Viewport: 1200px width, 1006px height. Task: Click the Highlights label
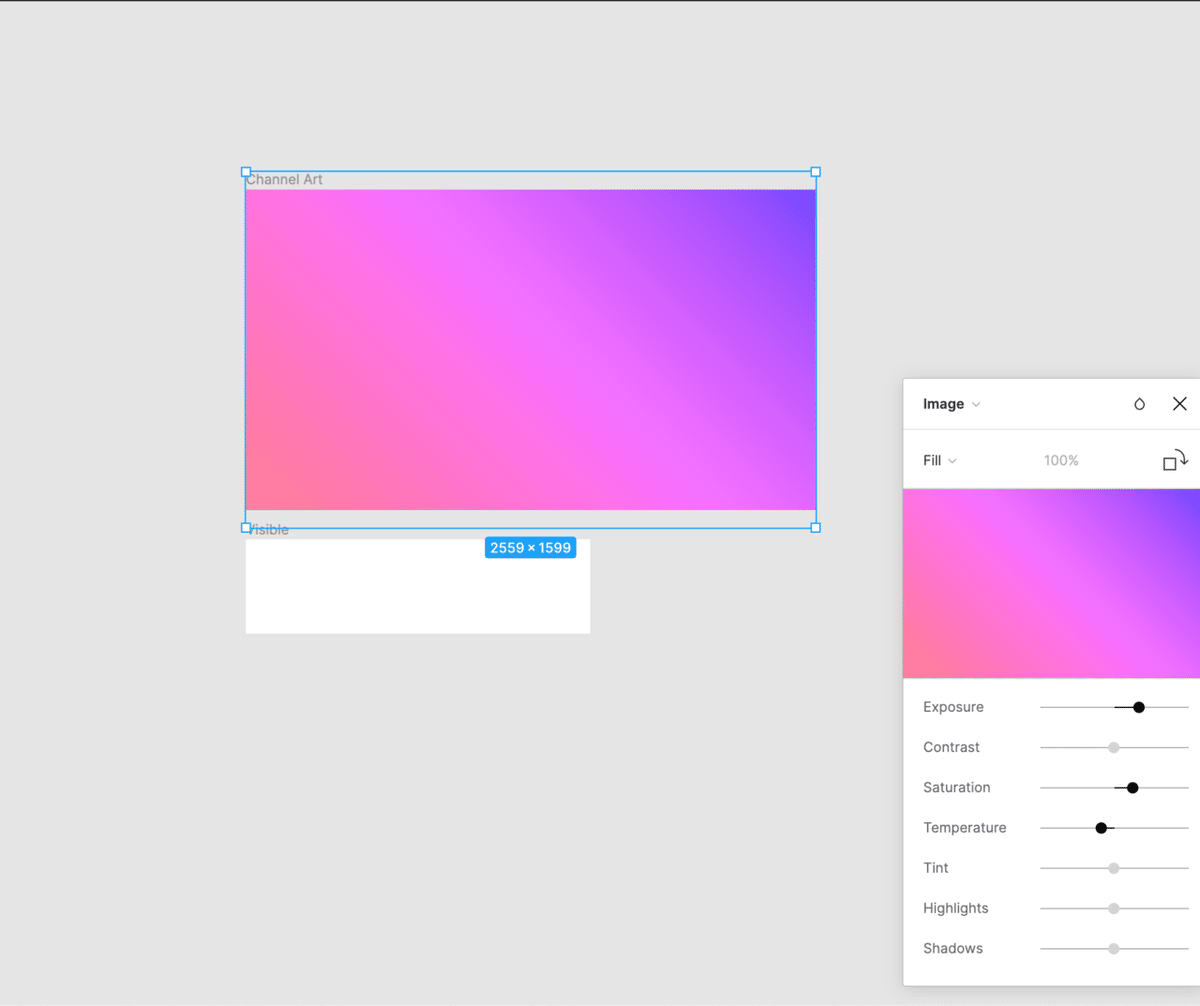pos(956,908)
